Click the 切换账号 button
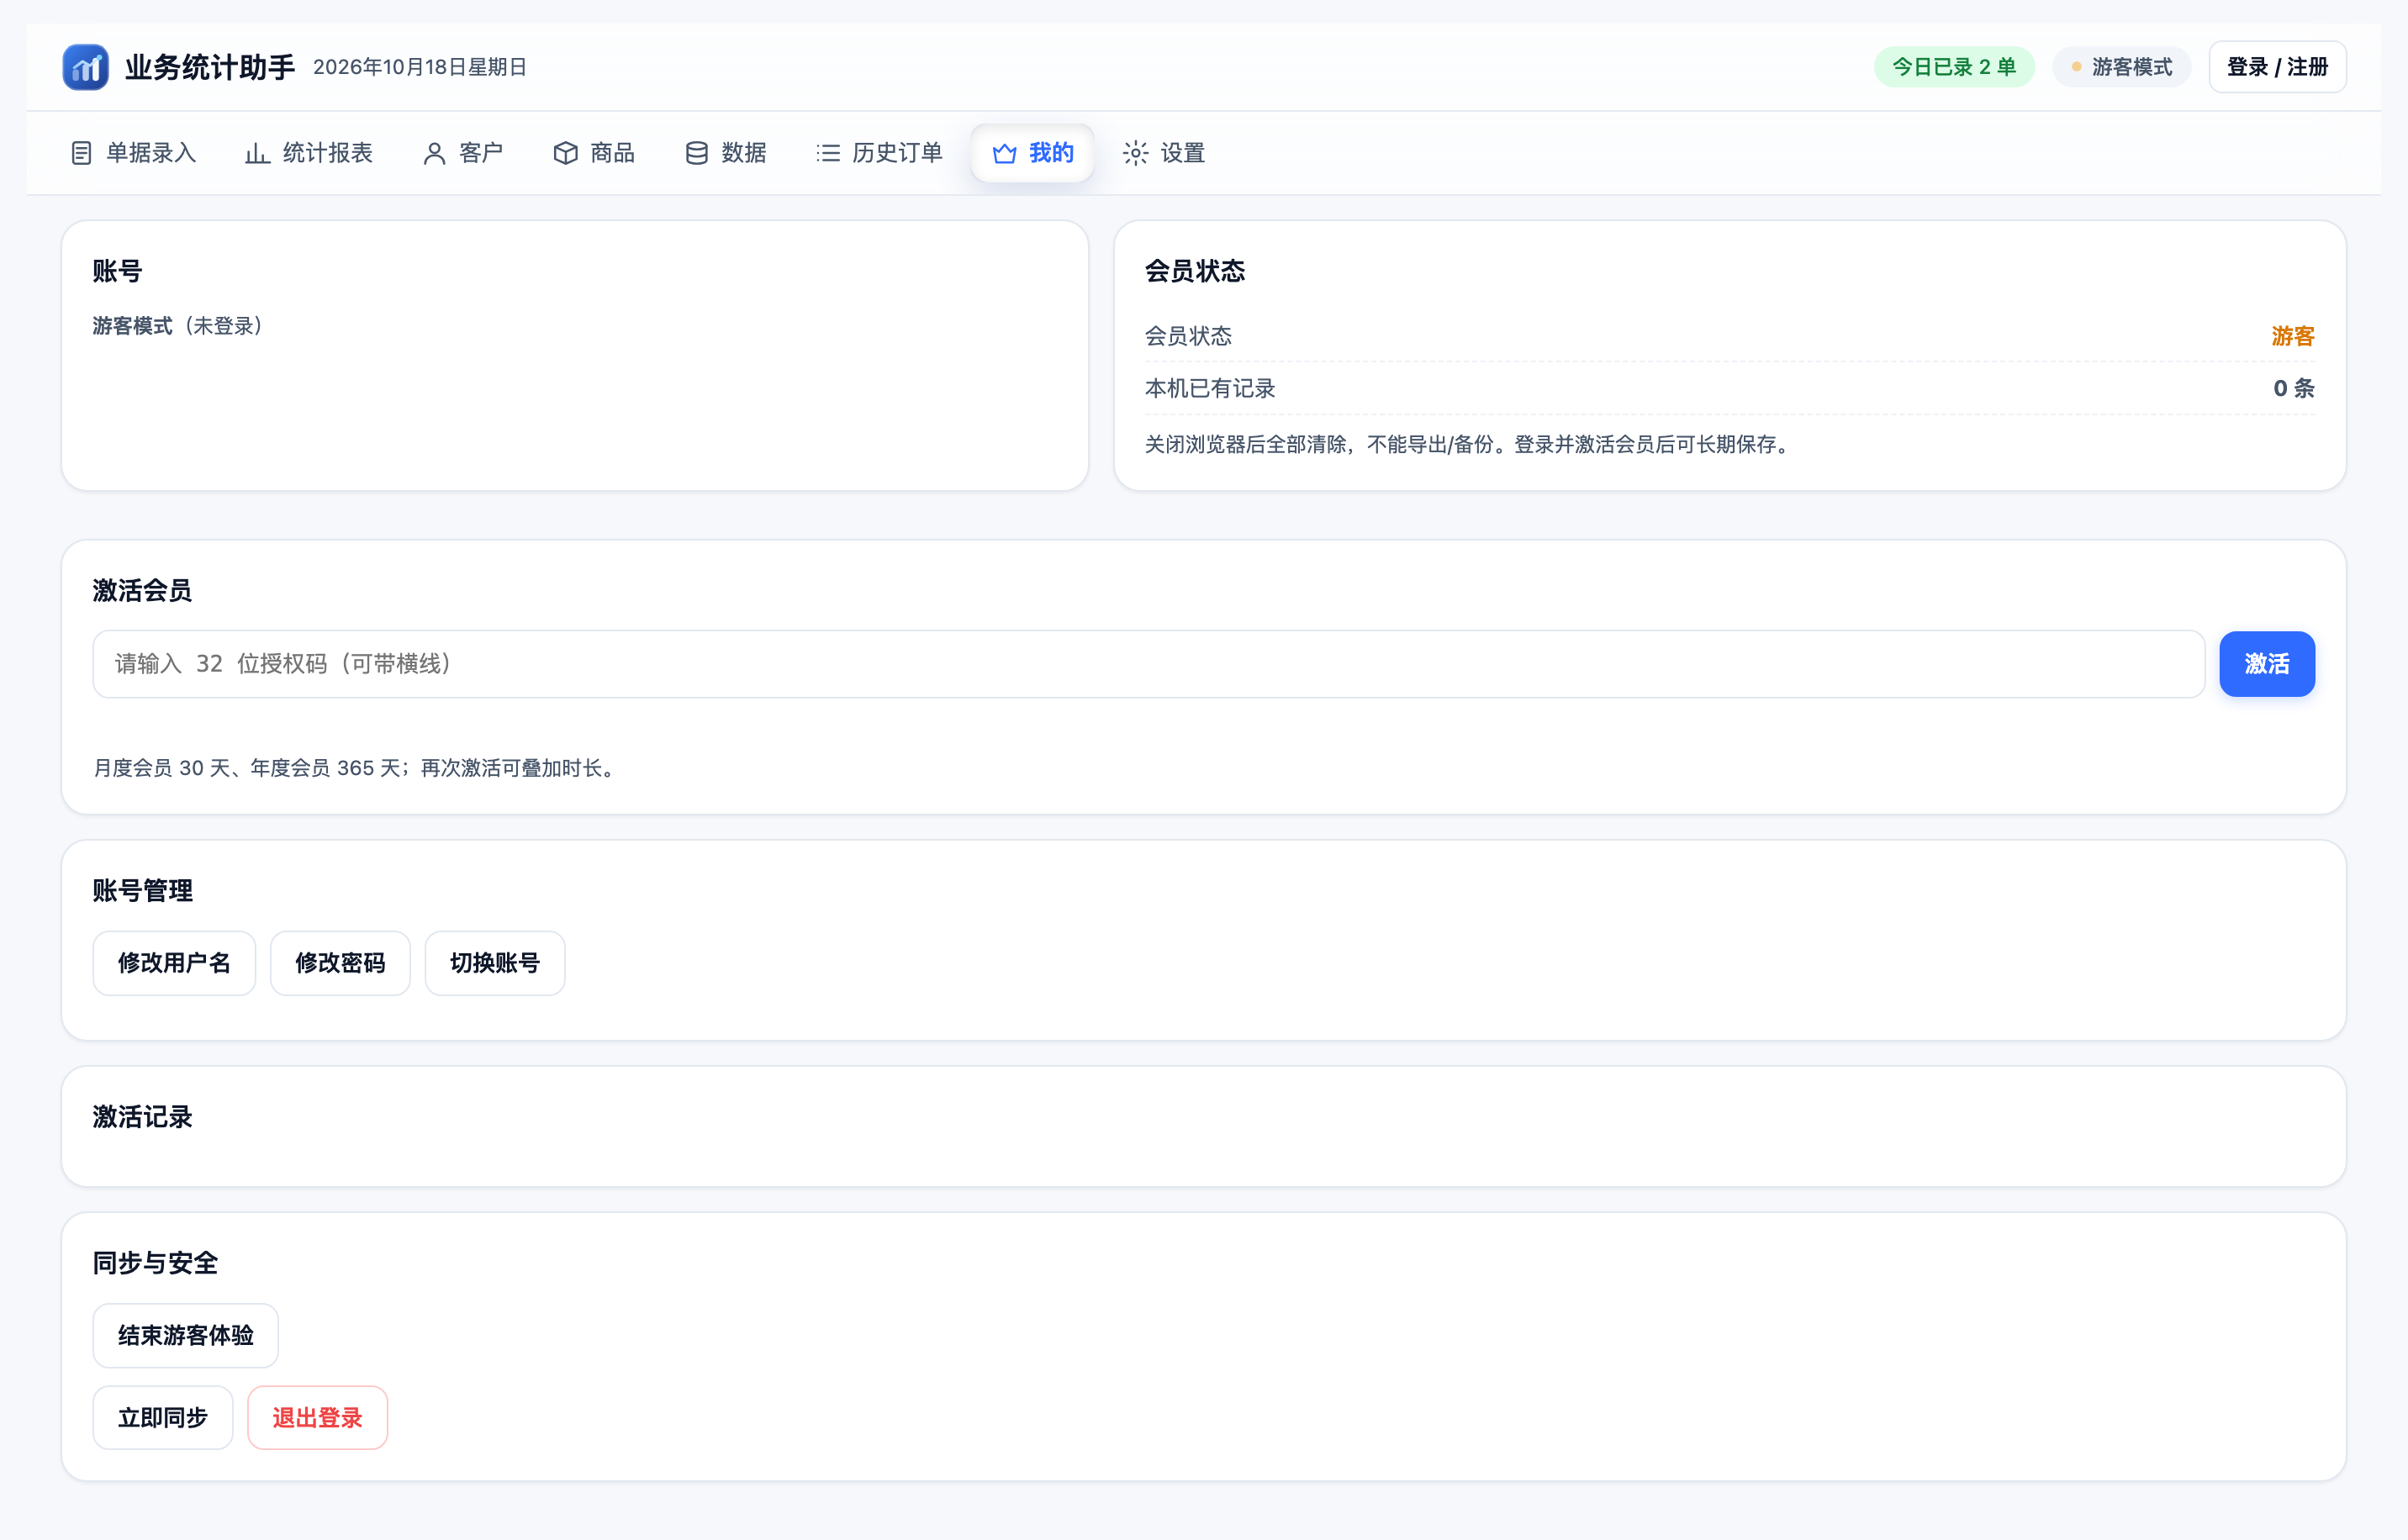This screenshot has height=1540, width=2408. coord(495,963)
